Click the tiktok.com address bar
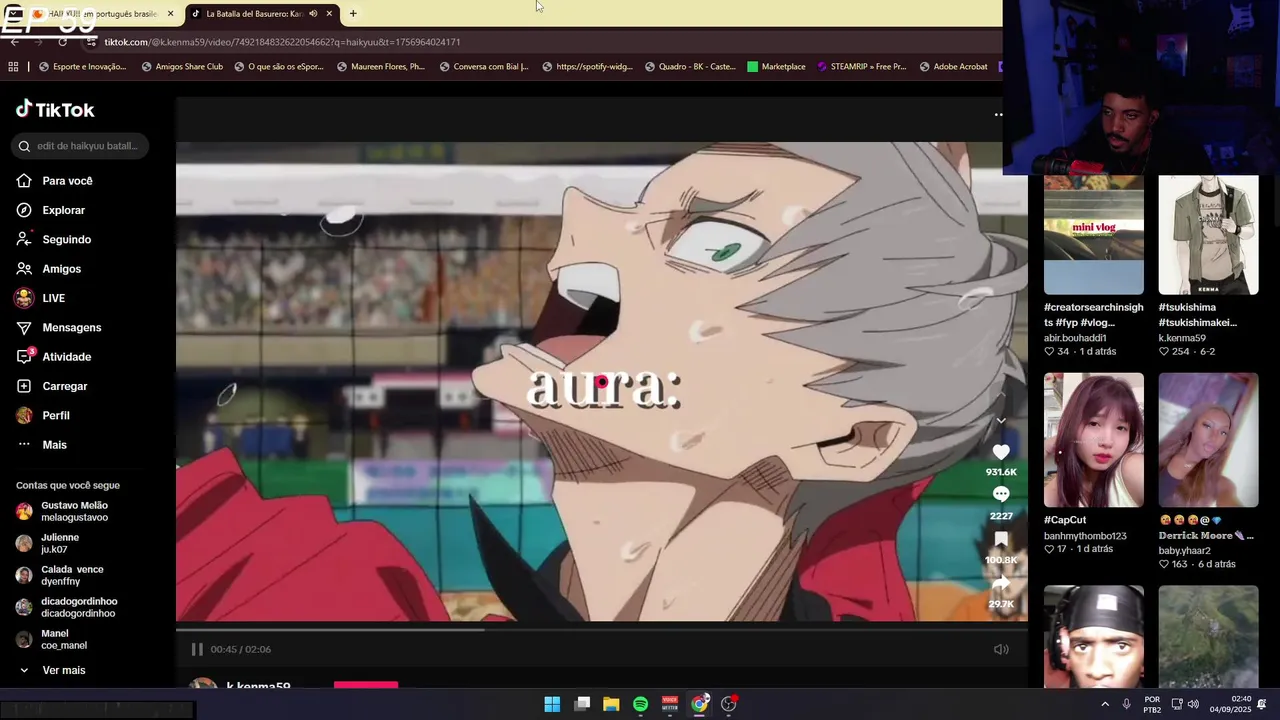The image size is (1280, 720). tap(540, 42)
